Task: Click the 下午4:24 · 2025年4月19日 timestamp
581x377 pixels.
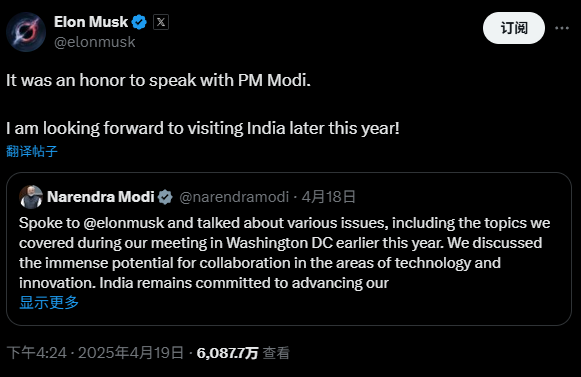Action: [95, 353]
